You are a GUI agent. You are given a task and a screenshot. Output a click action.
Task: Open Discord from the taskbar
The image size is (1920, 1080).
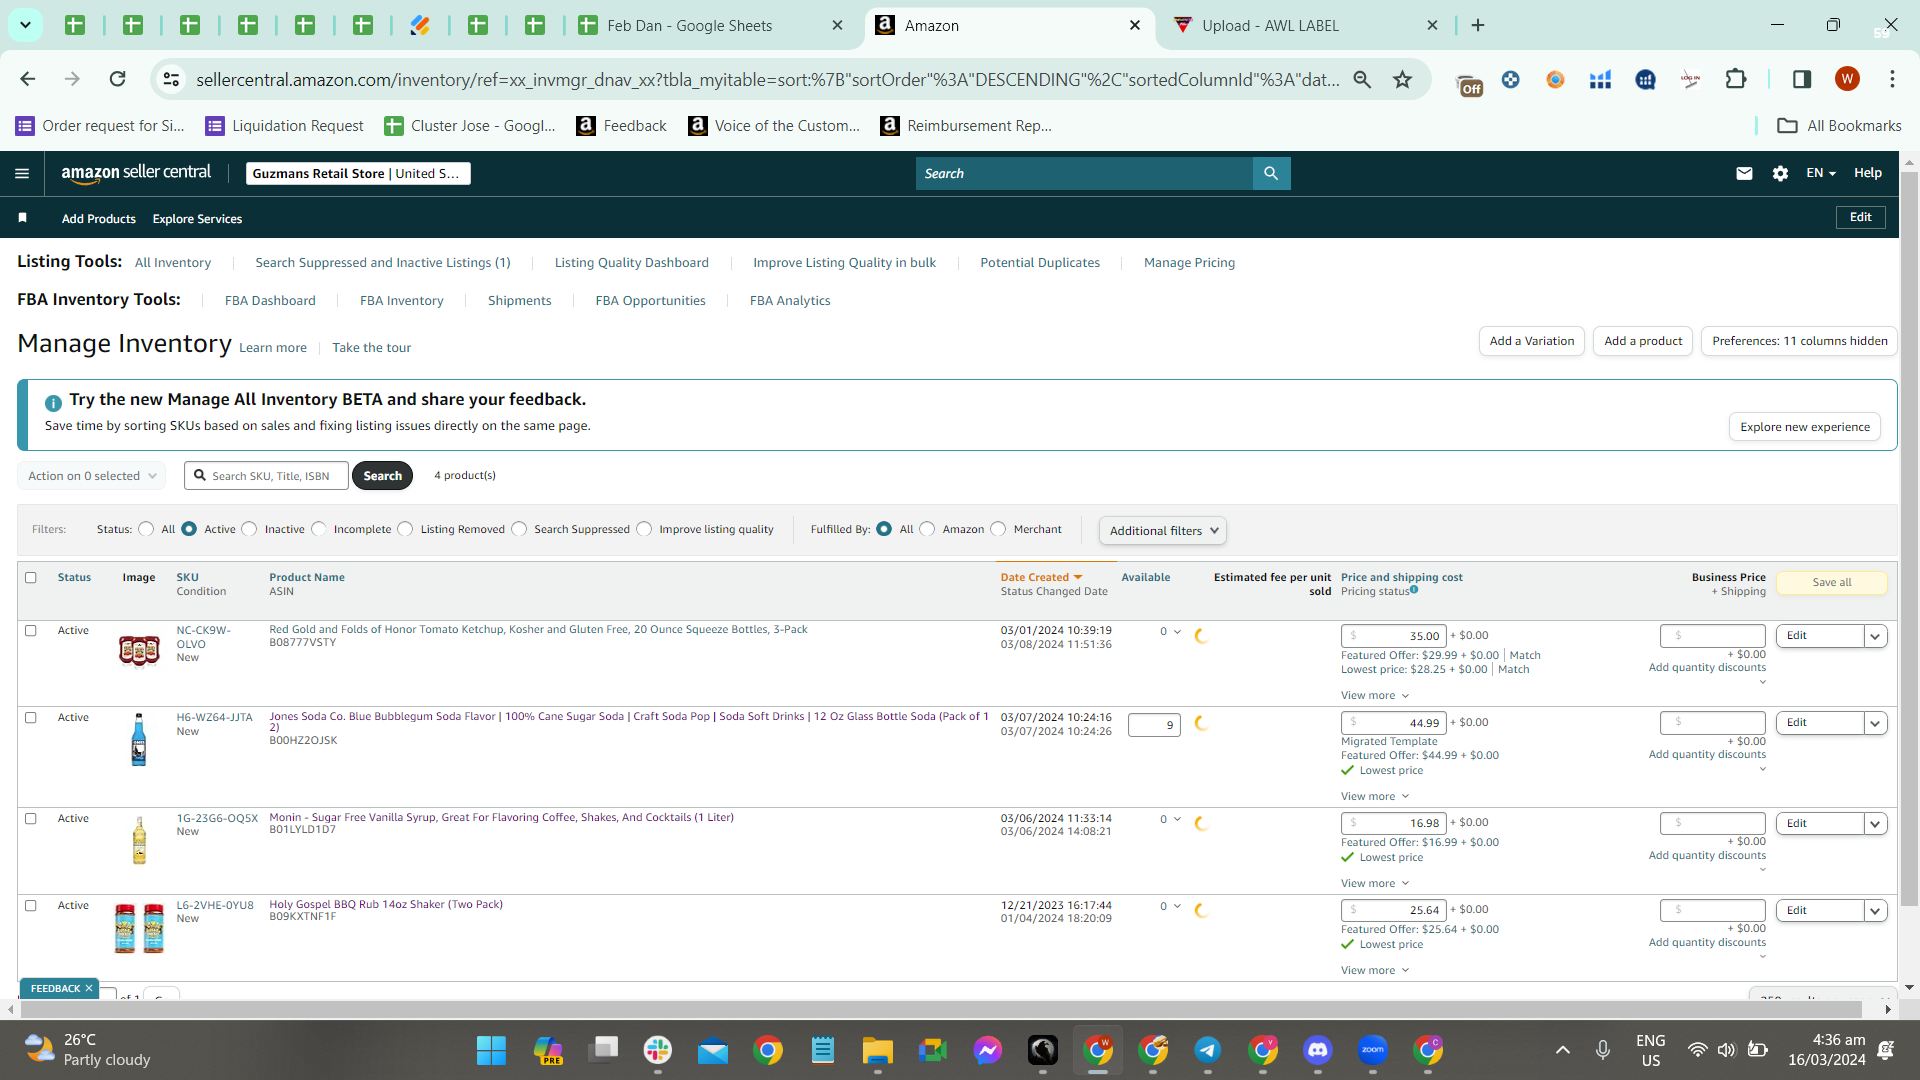[1318, 1050]
